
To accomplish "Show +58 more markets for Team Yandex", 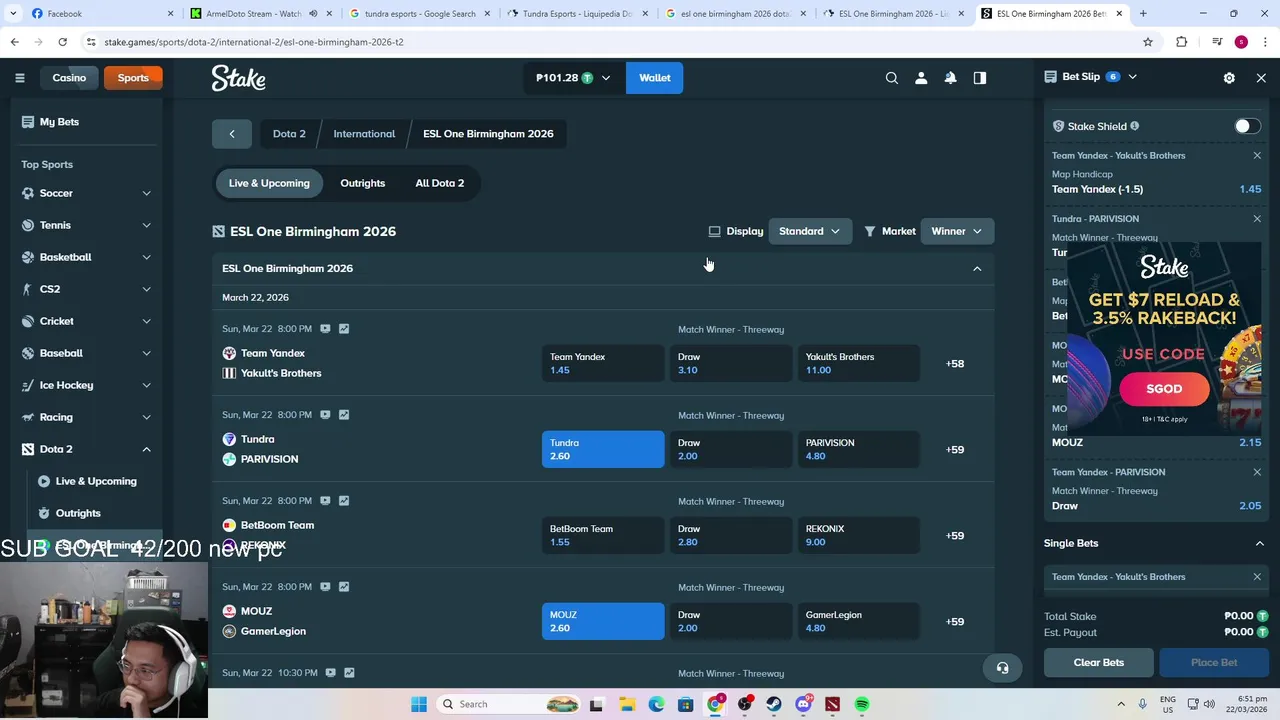I will [x=955, y=363].
